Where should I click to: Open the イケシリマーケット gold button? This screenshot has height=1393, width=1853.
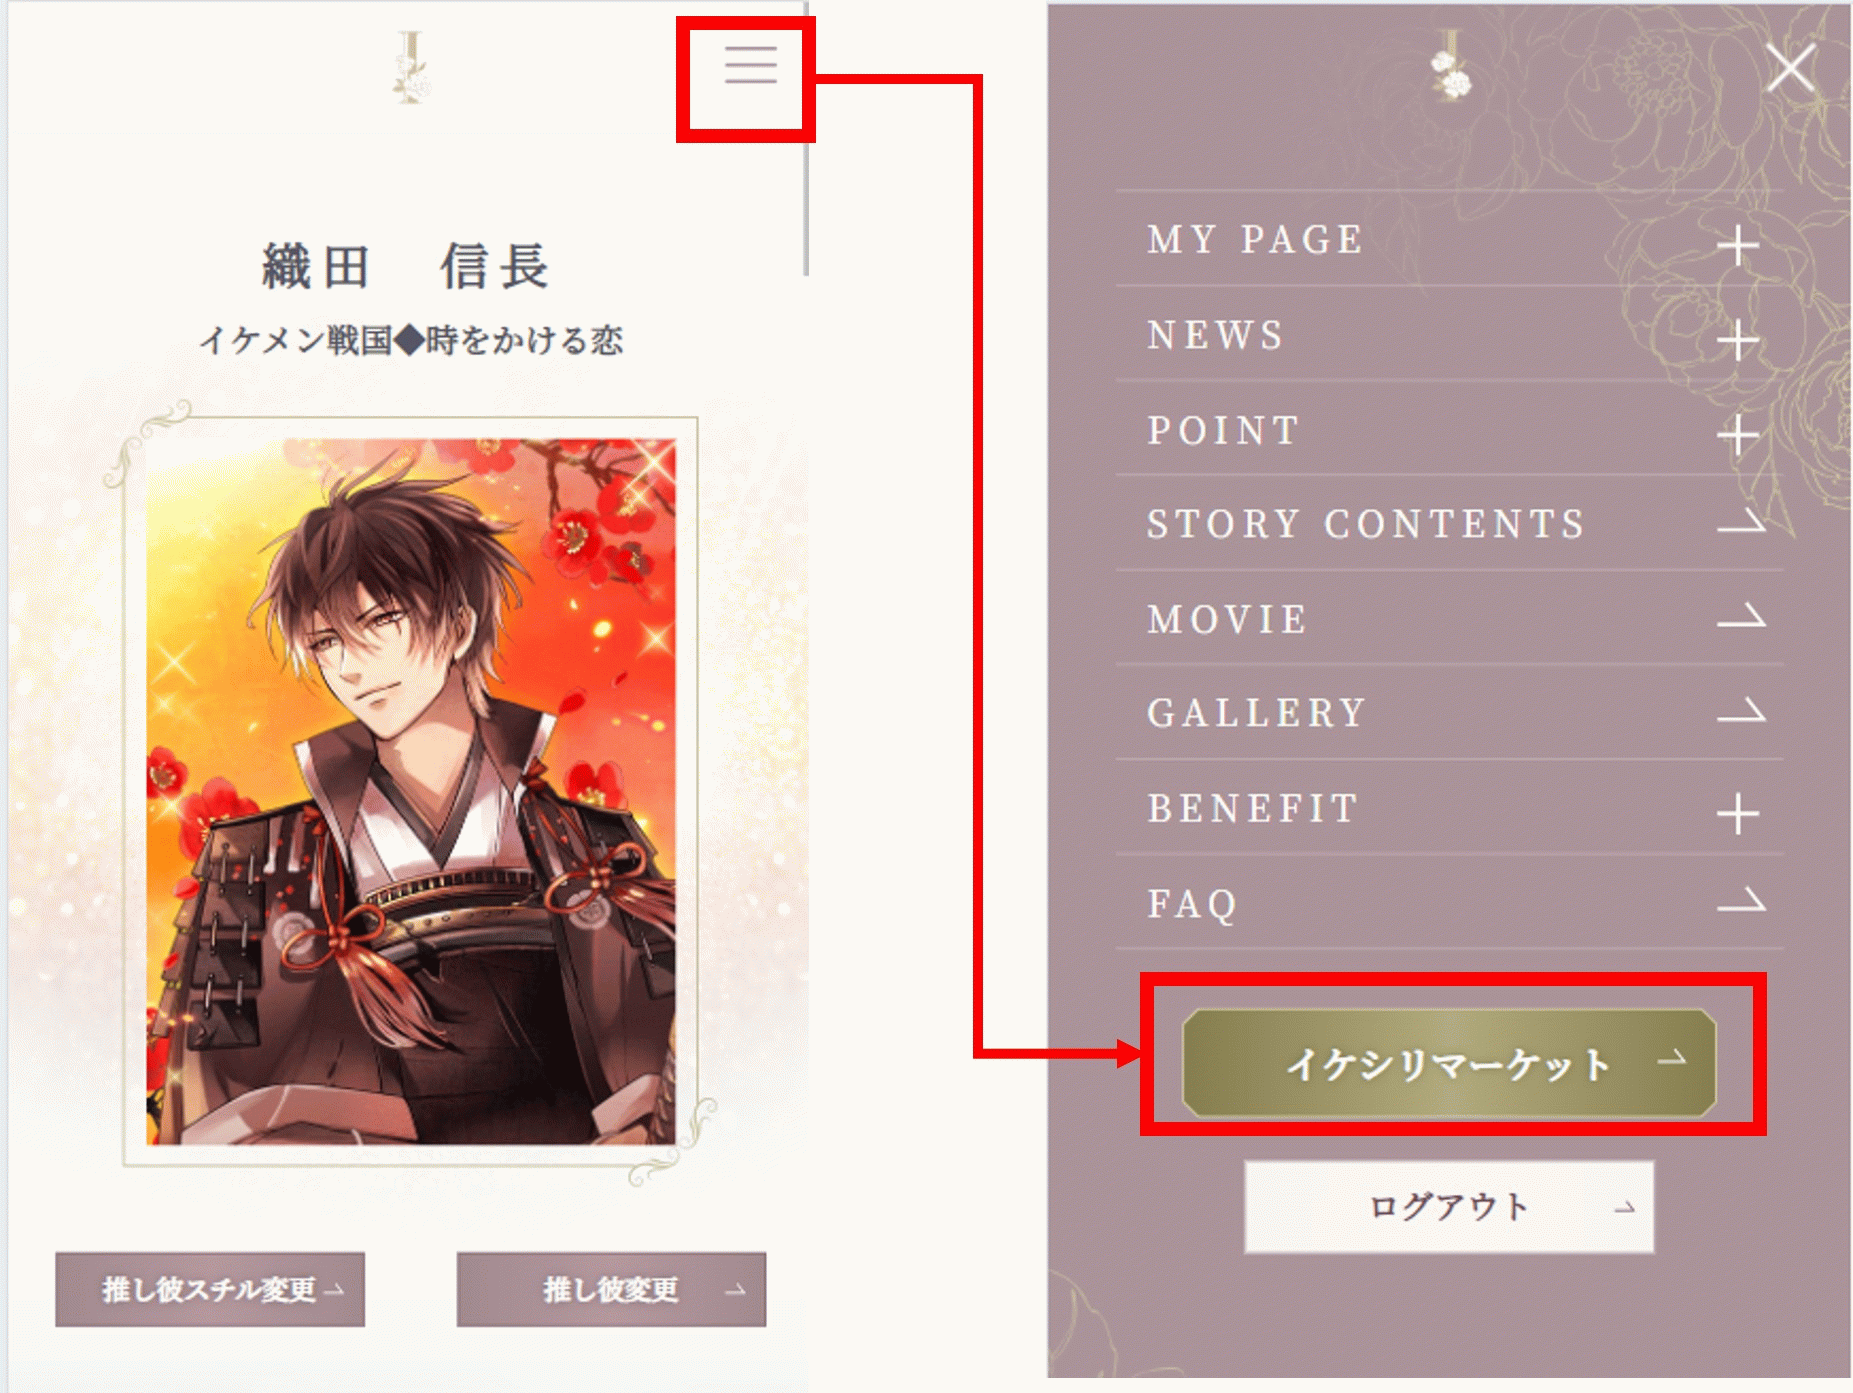tap(1449, 1063)
